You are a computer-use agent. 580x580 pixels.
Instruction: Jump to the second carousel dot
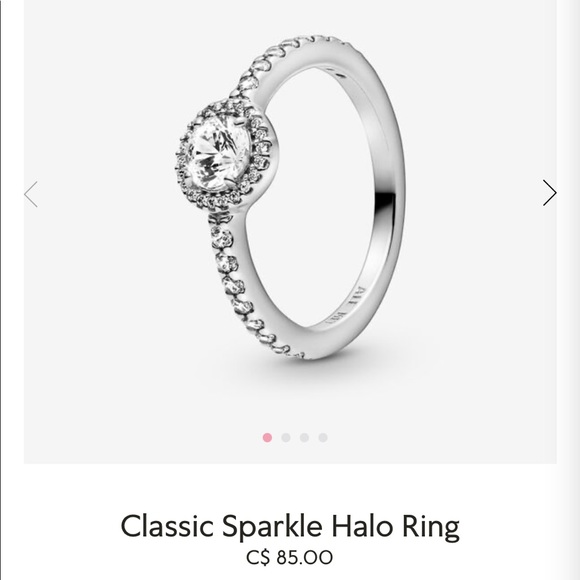tap(286, 438)
